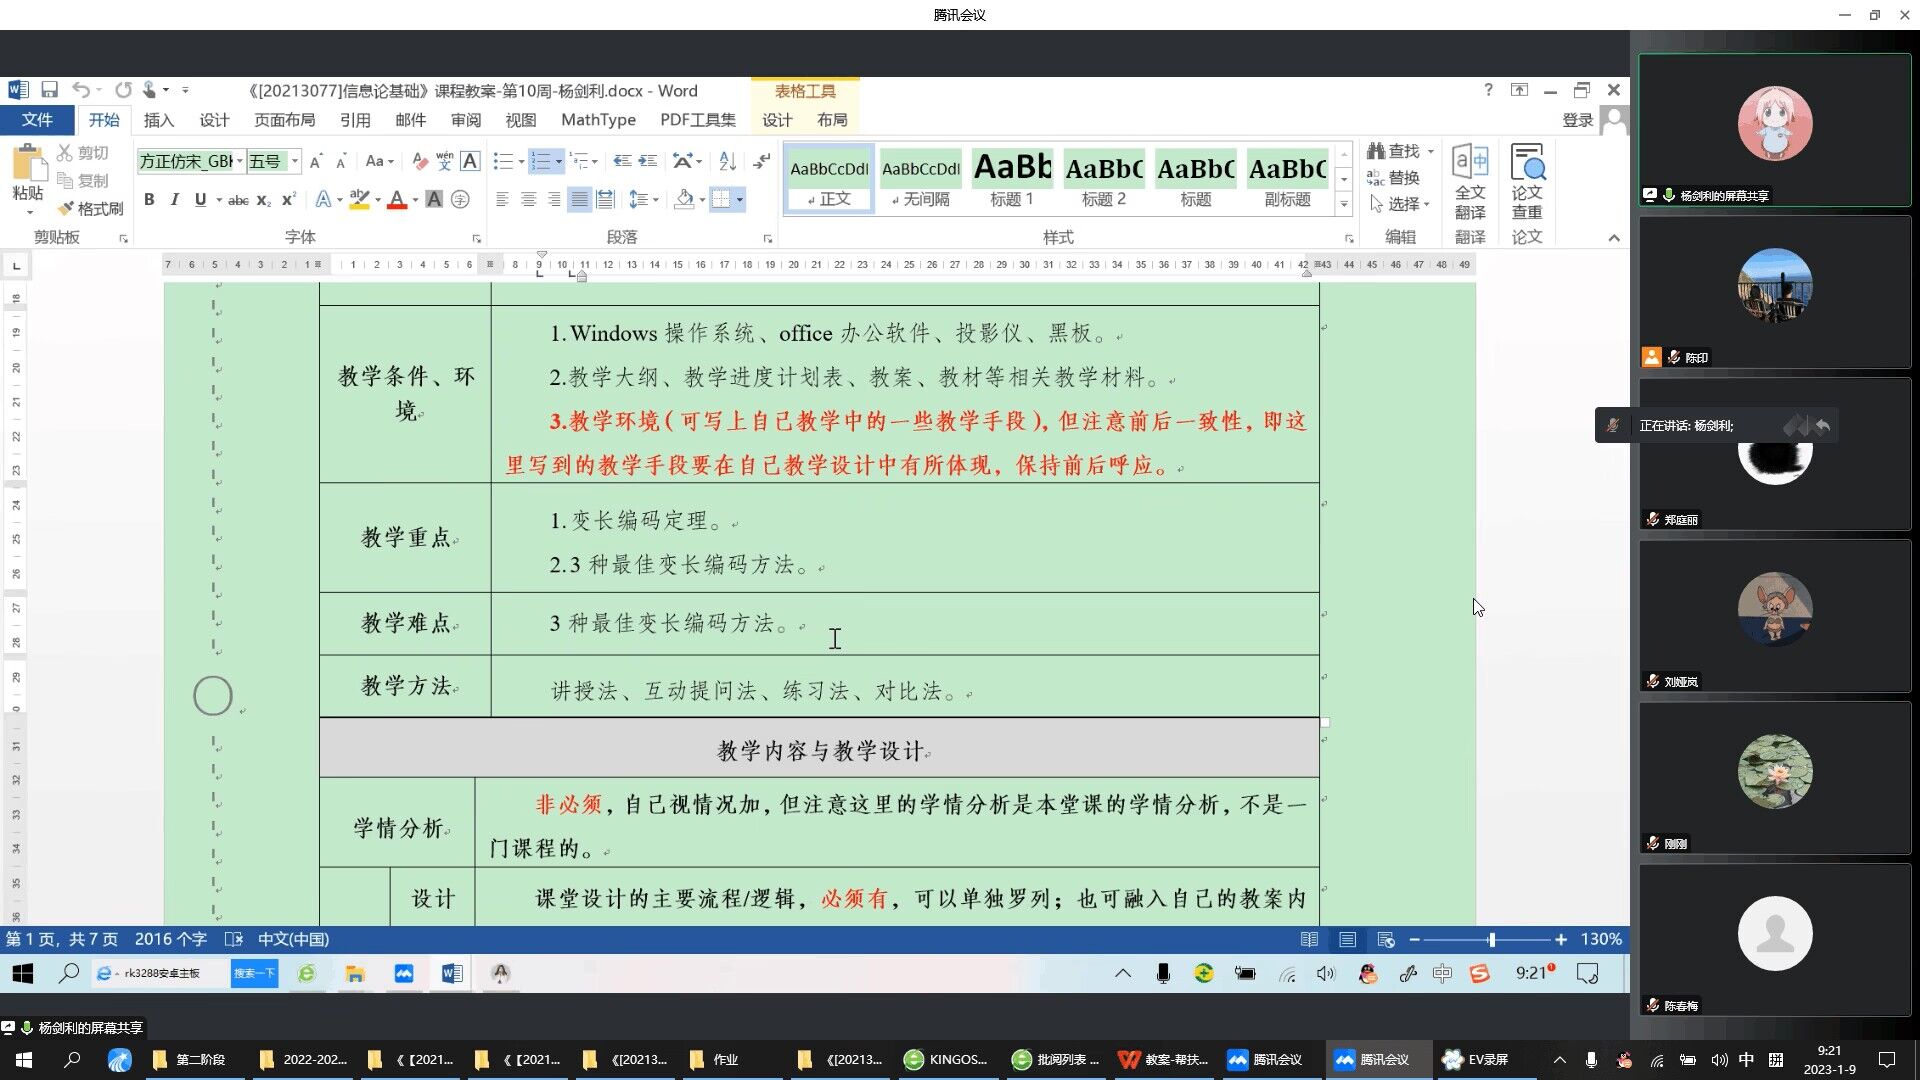Open the font size dropdown 五号
The image size is (1920, 1080).
(295, 161)
